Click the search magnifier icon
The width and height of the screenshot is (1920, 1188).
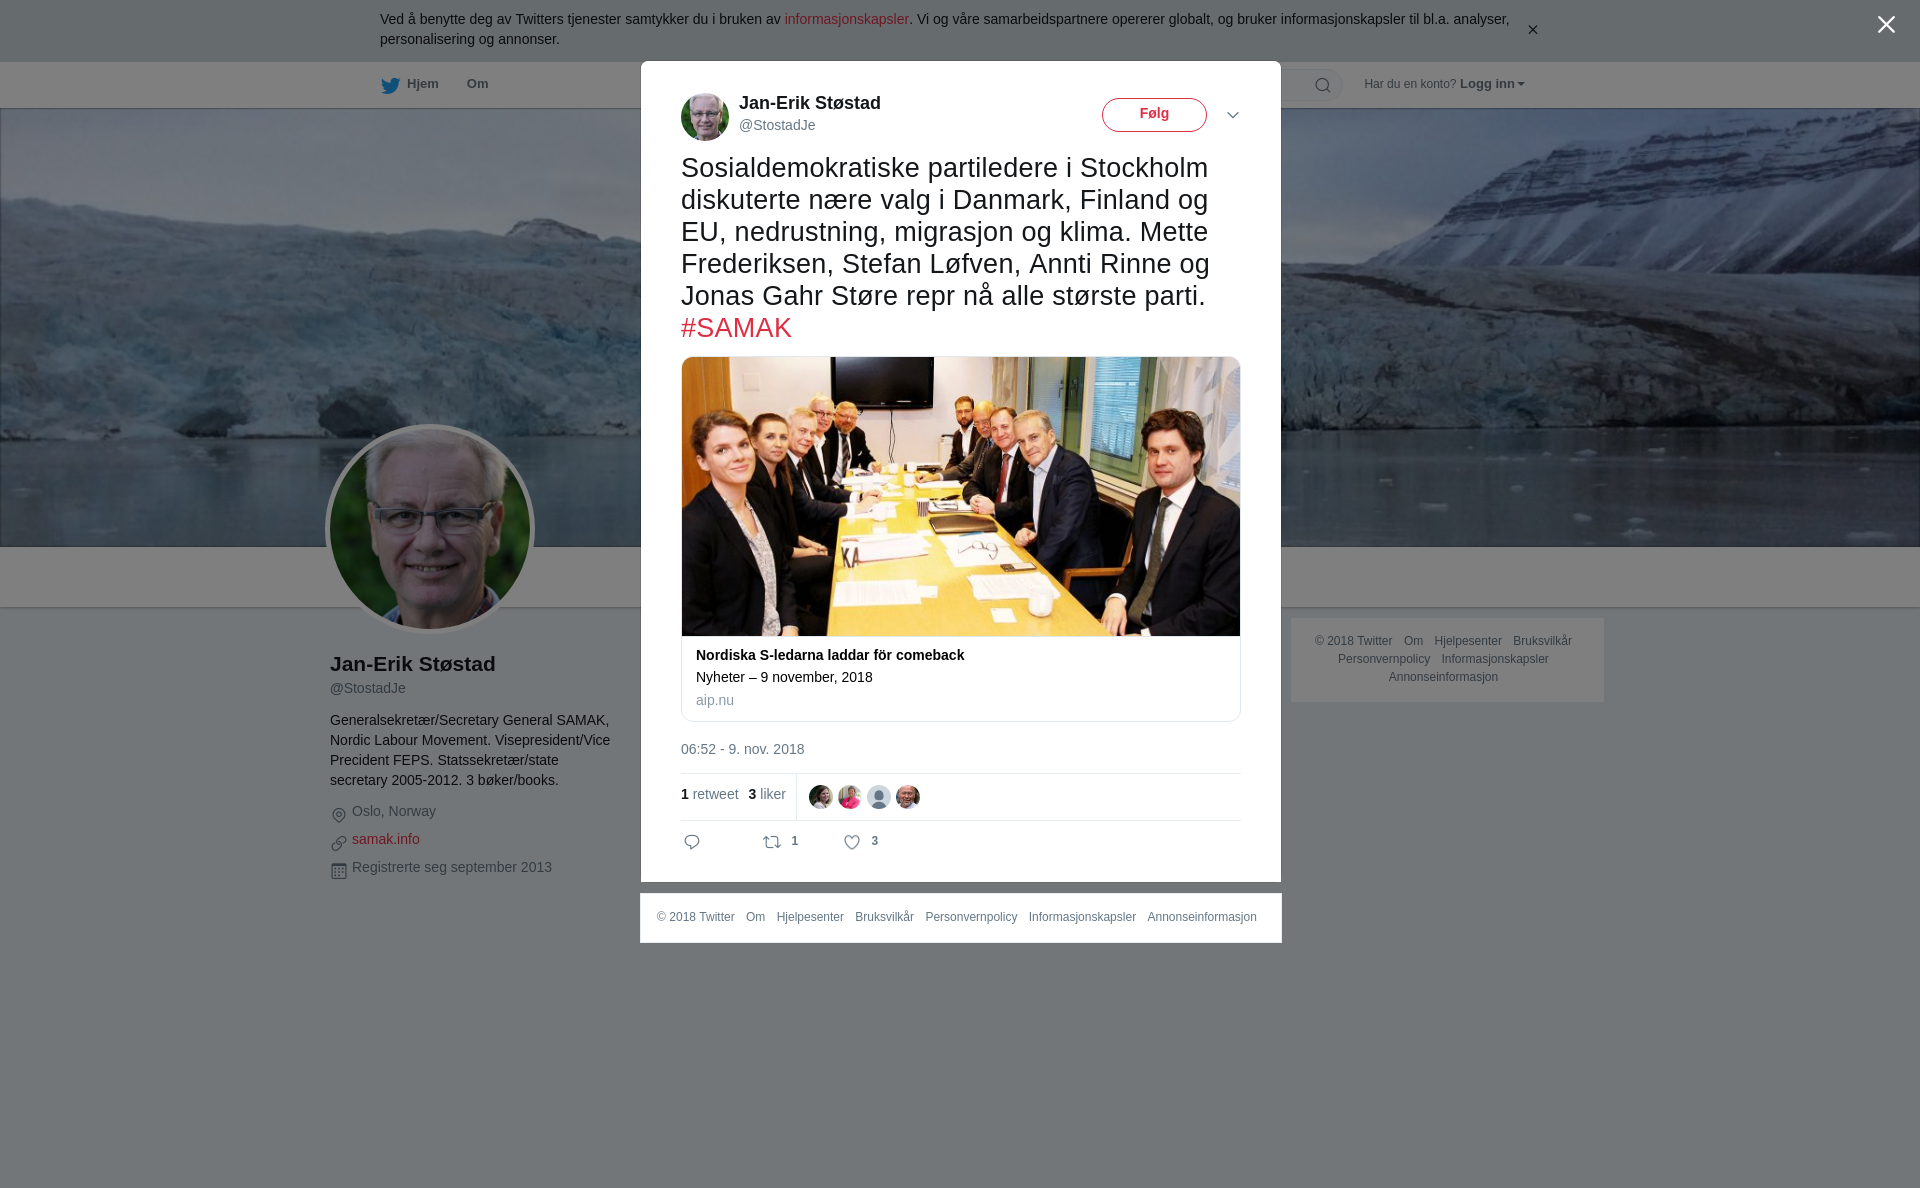(1323, 85)
